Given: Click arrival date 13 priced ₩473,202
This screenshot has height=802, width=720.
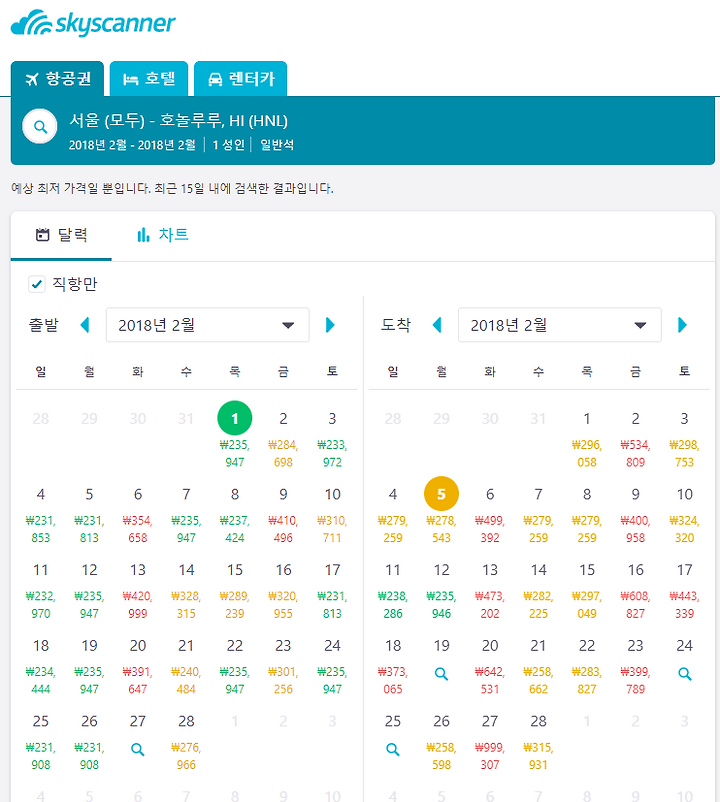Looking at the screenshot, I should coord(490,591).
